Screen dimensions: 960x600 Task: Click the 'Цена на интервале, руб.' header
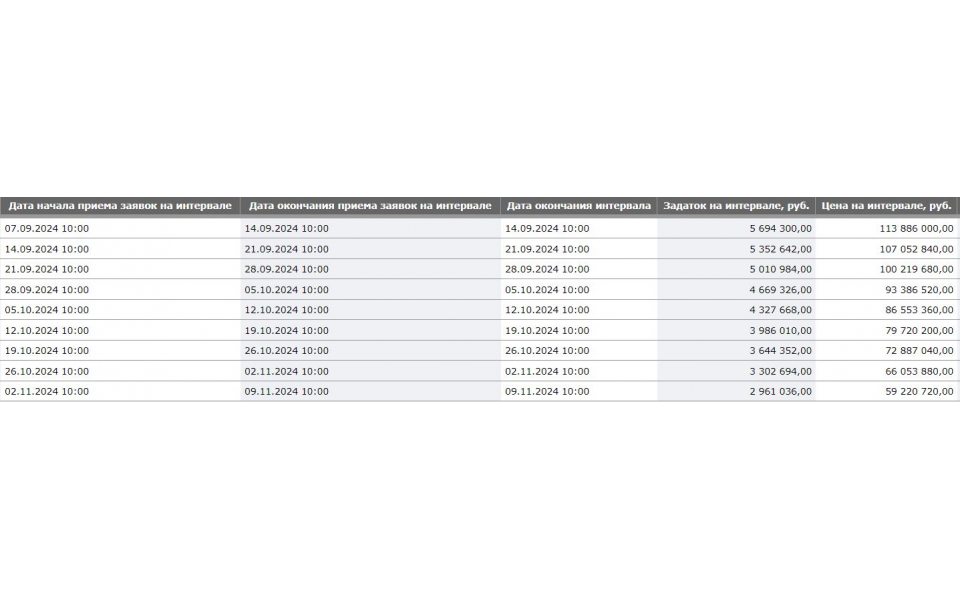(x=887, y=206)
